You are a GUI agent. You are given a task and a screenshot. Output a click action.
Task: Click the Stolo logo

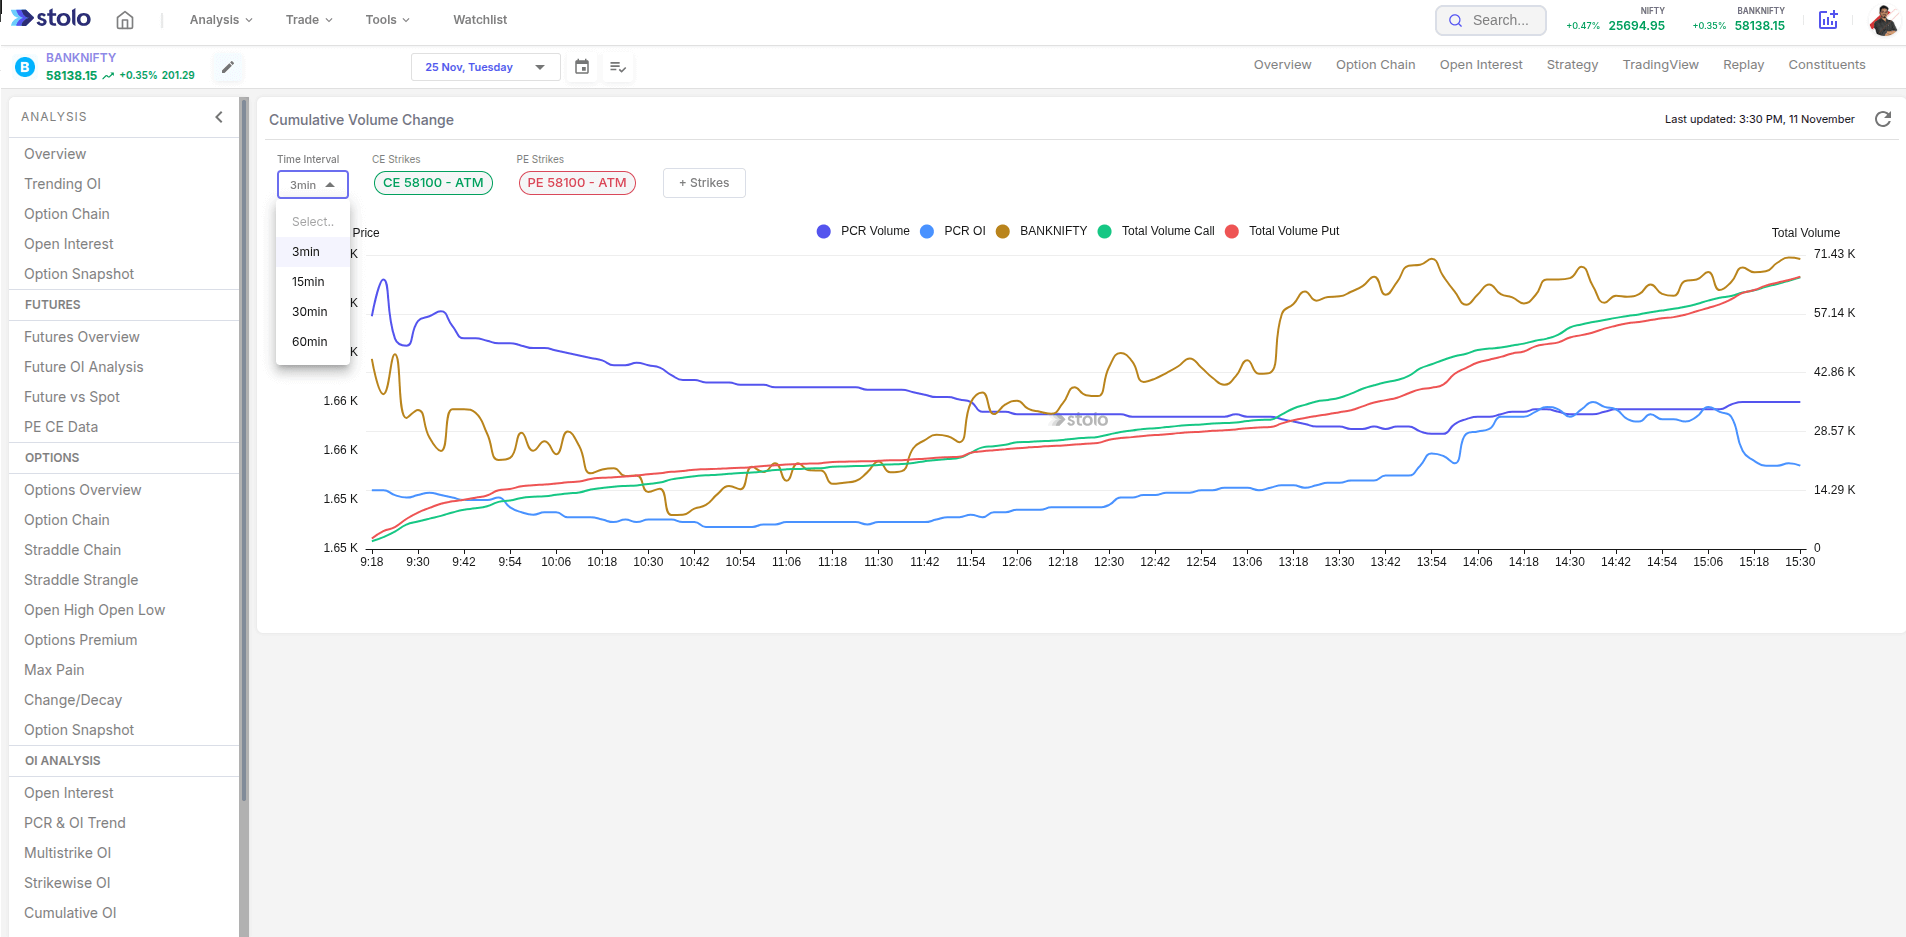(49, 17)
